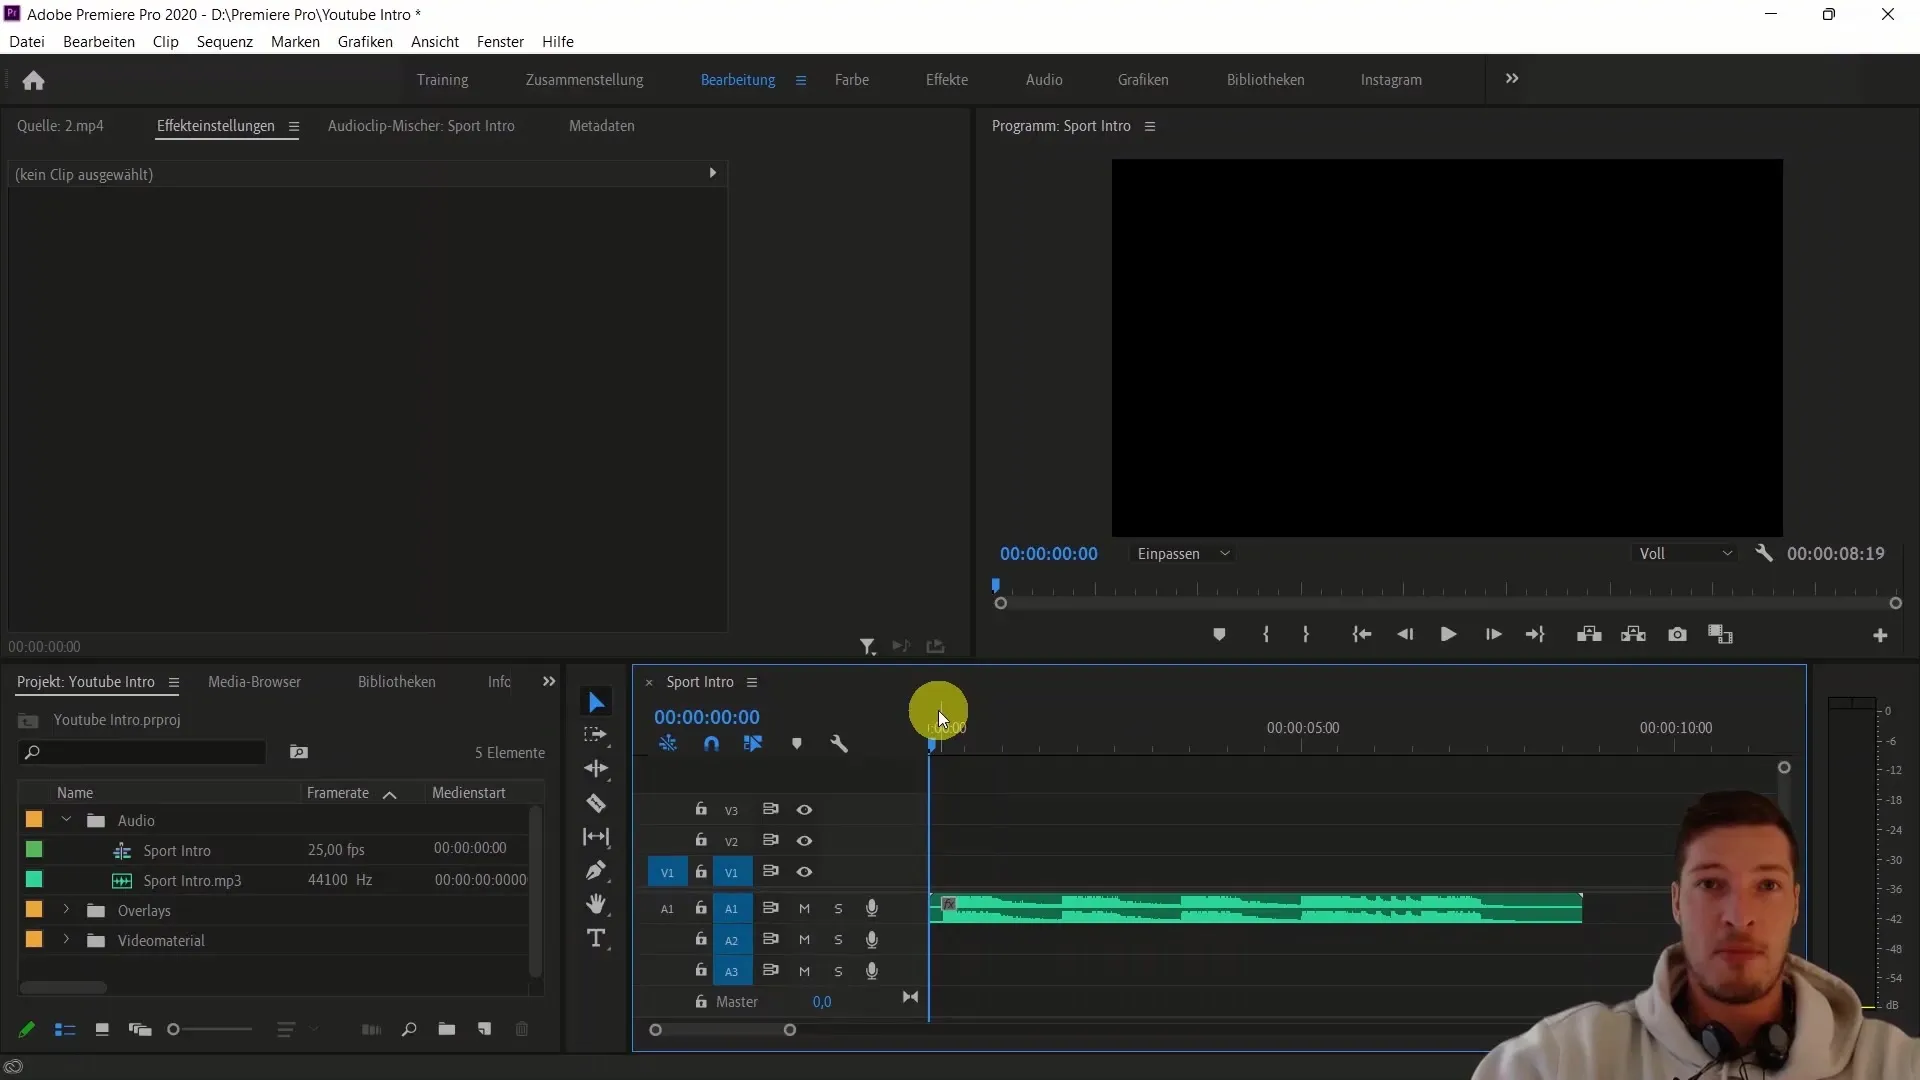Open the Program monitor button editor plus

pyautogui.click(x=1880, y=636)
